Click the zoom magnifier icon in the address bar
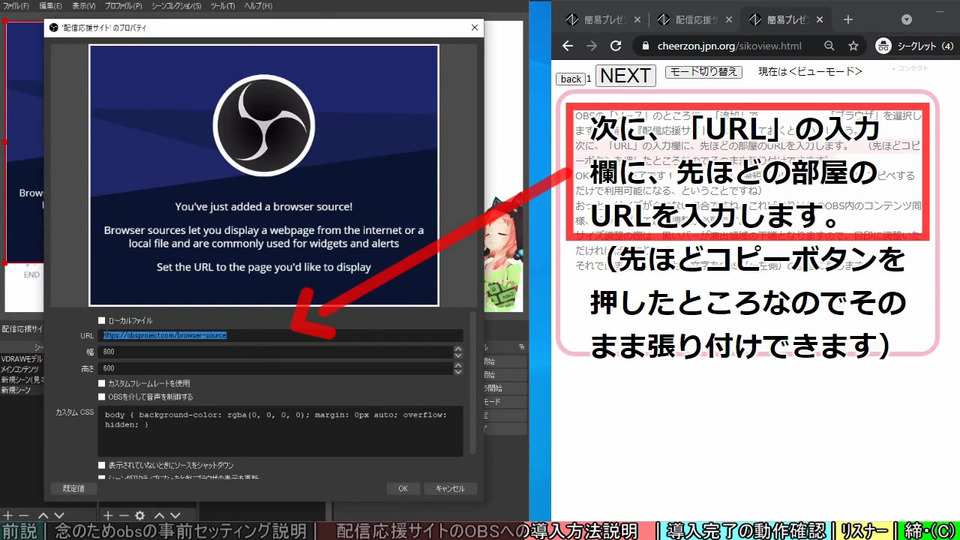The height and width of the screenshot is (540, 960). 829,46
